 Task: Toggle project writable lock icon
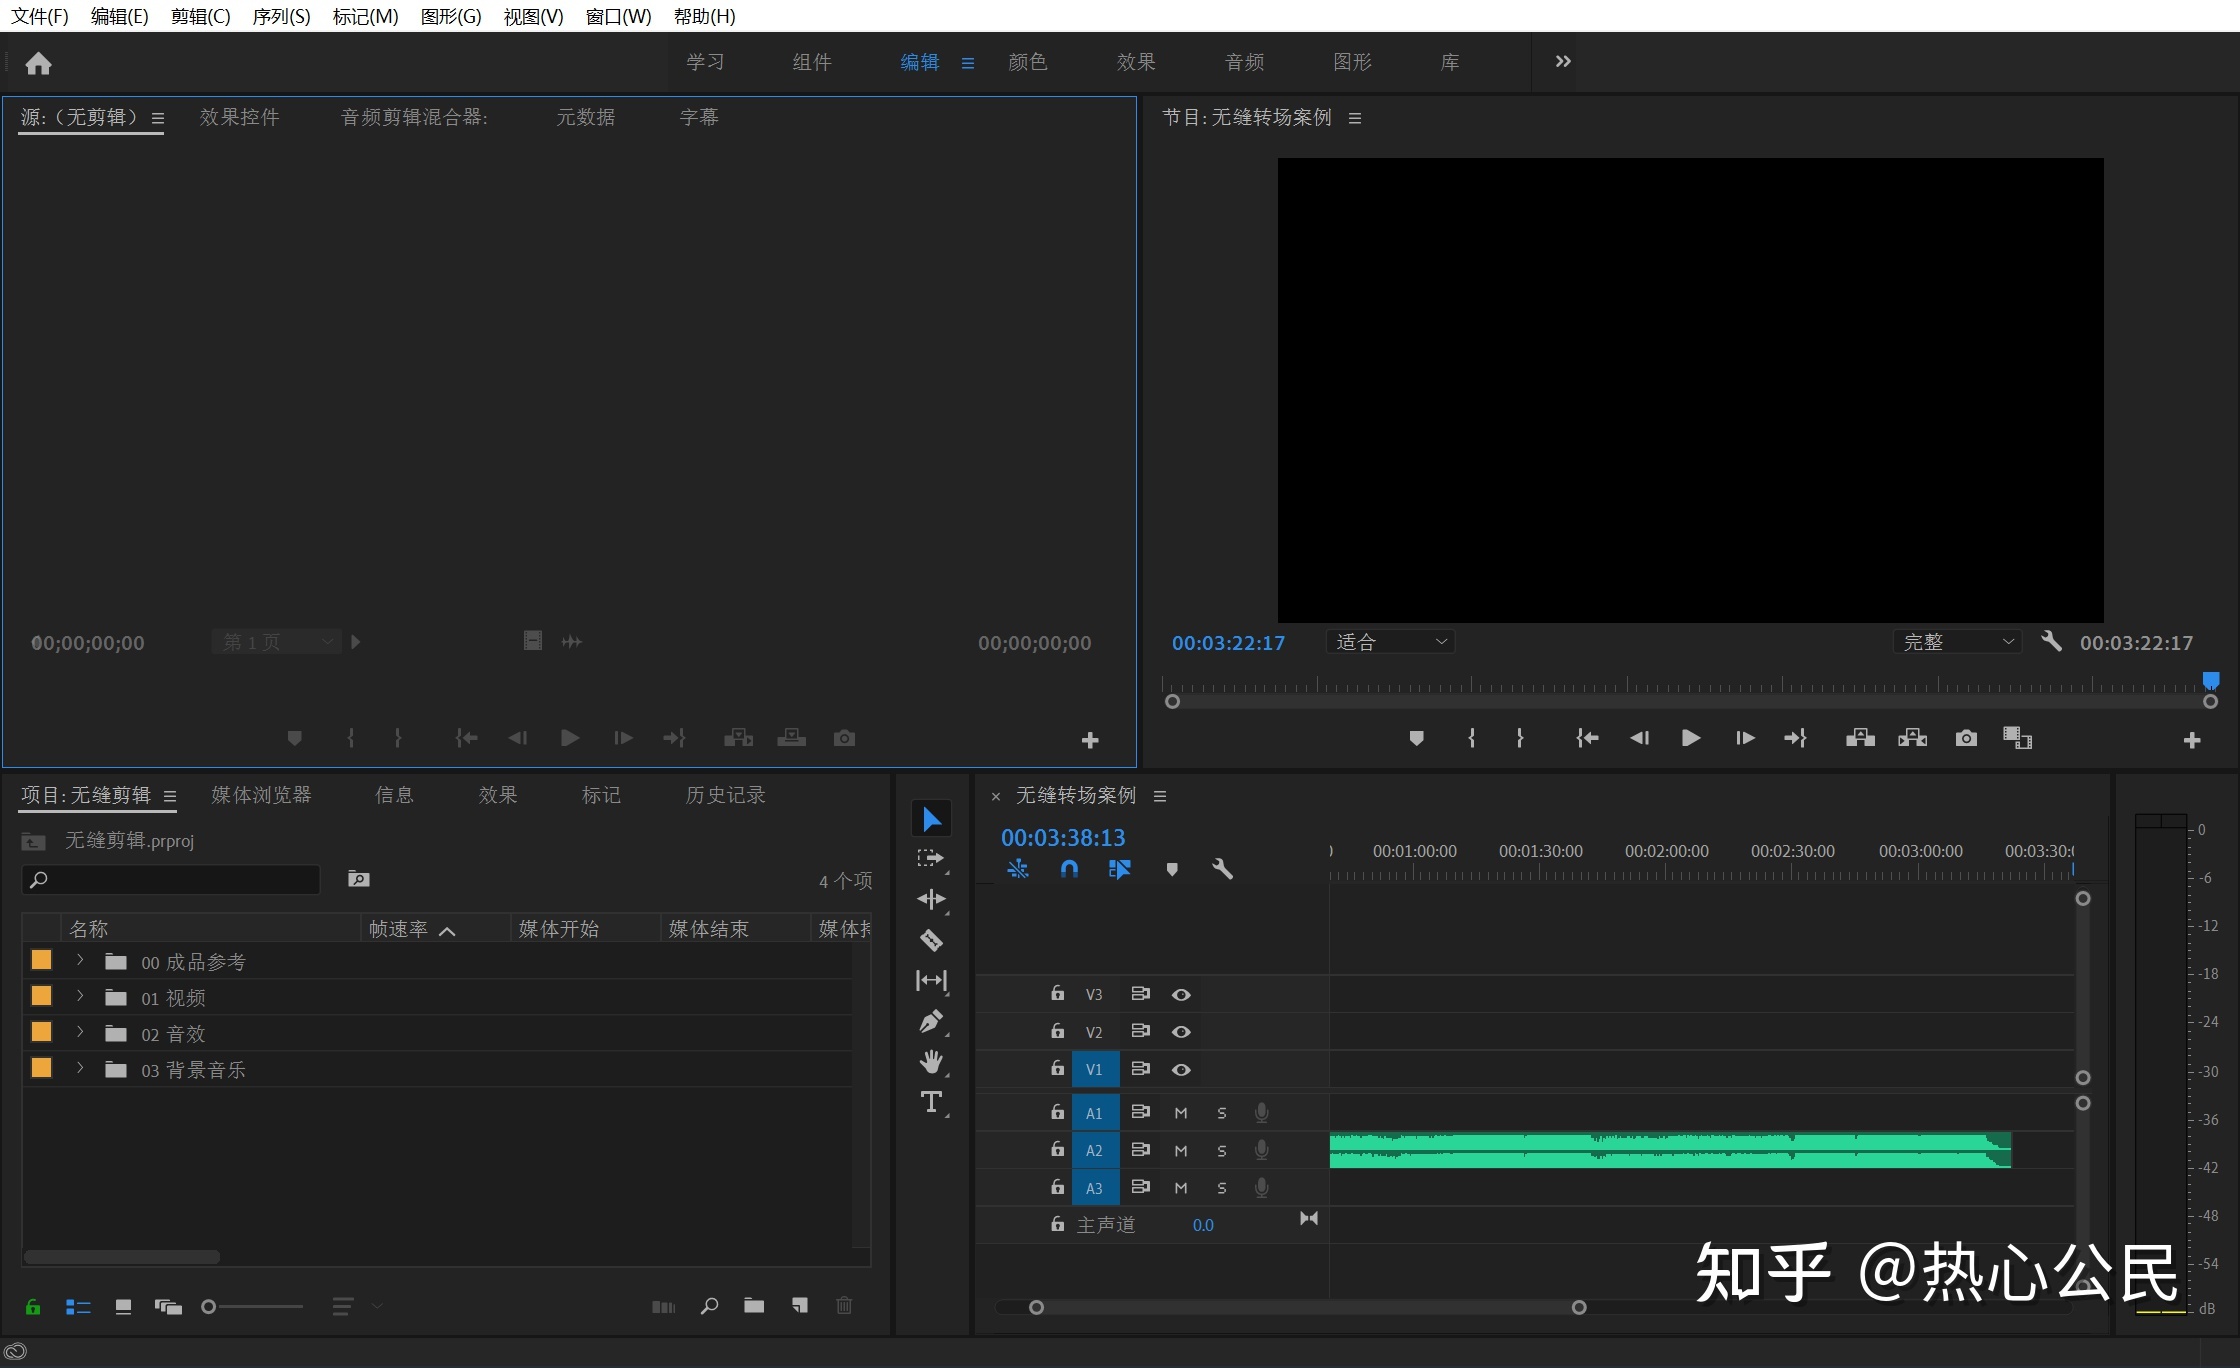33,1306
